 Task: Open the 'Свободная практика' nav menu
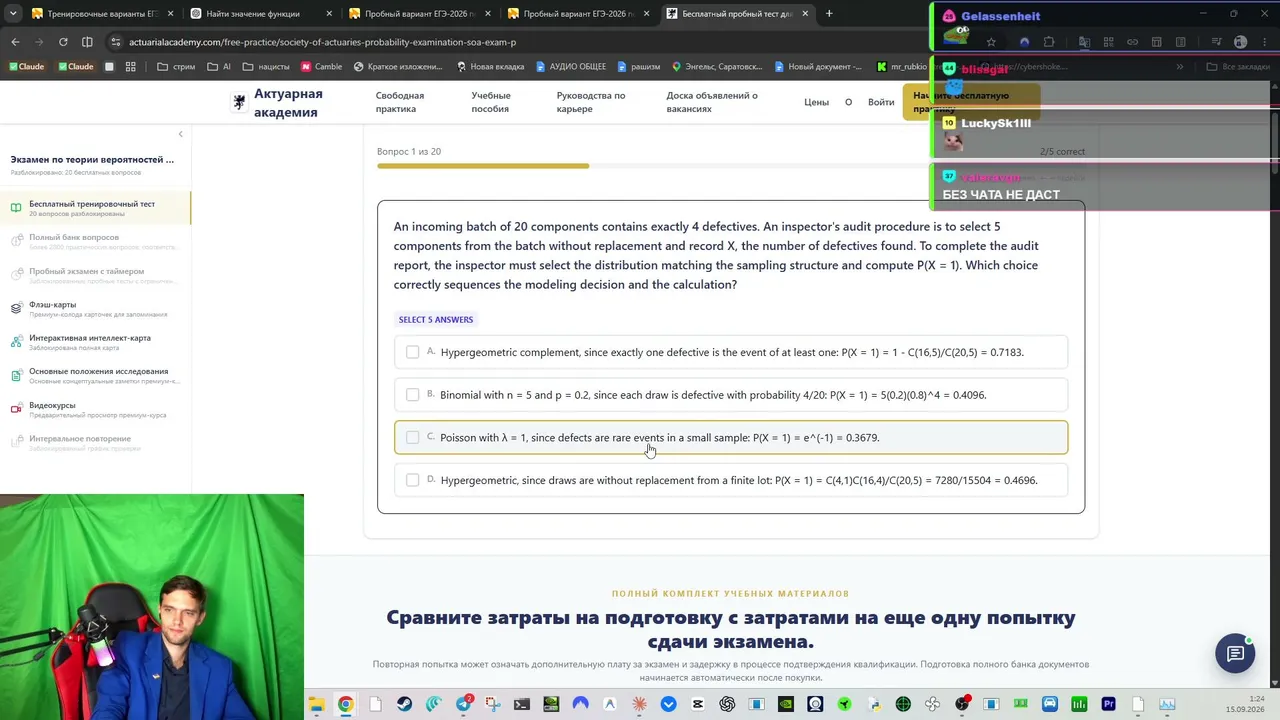pos(400,102)
